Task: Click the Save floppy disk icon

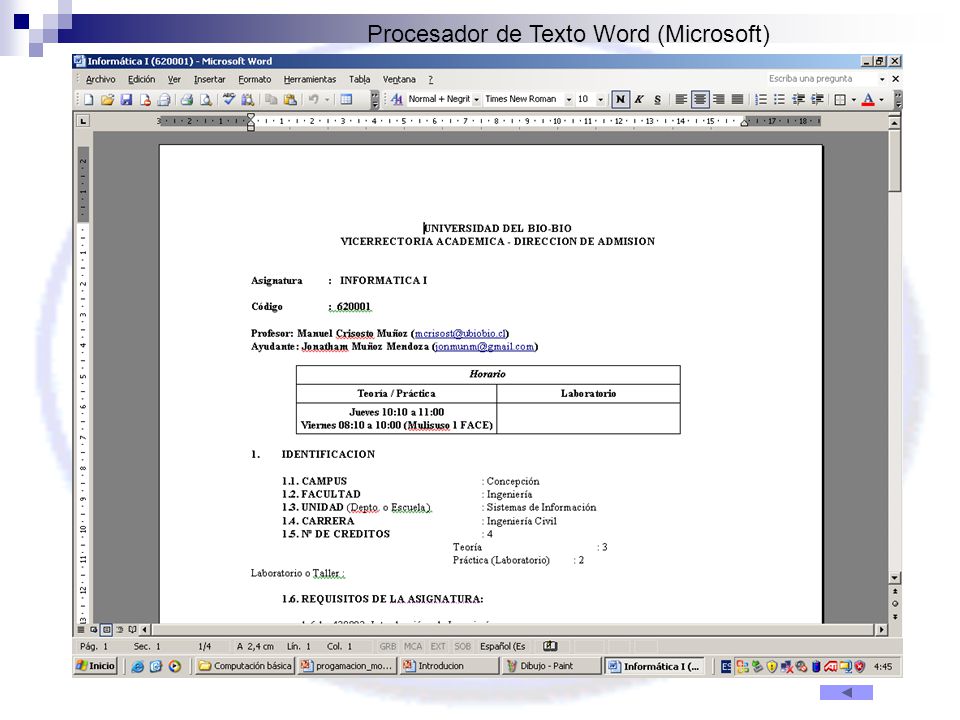Action: pyautogui.click(x=126, y=100)
